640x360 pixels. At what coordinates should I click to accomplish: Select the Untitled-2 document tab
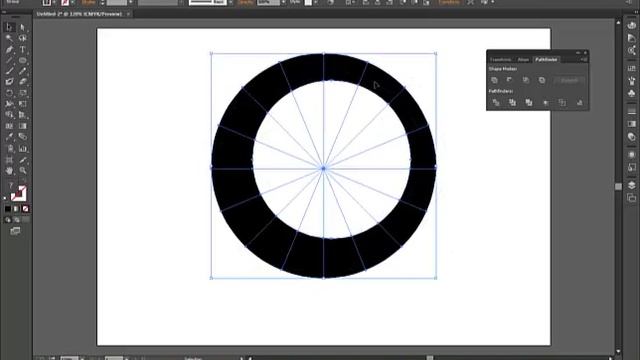[80, 14]
